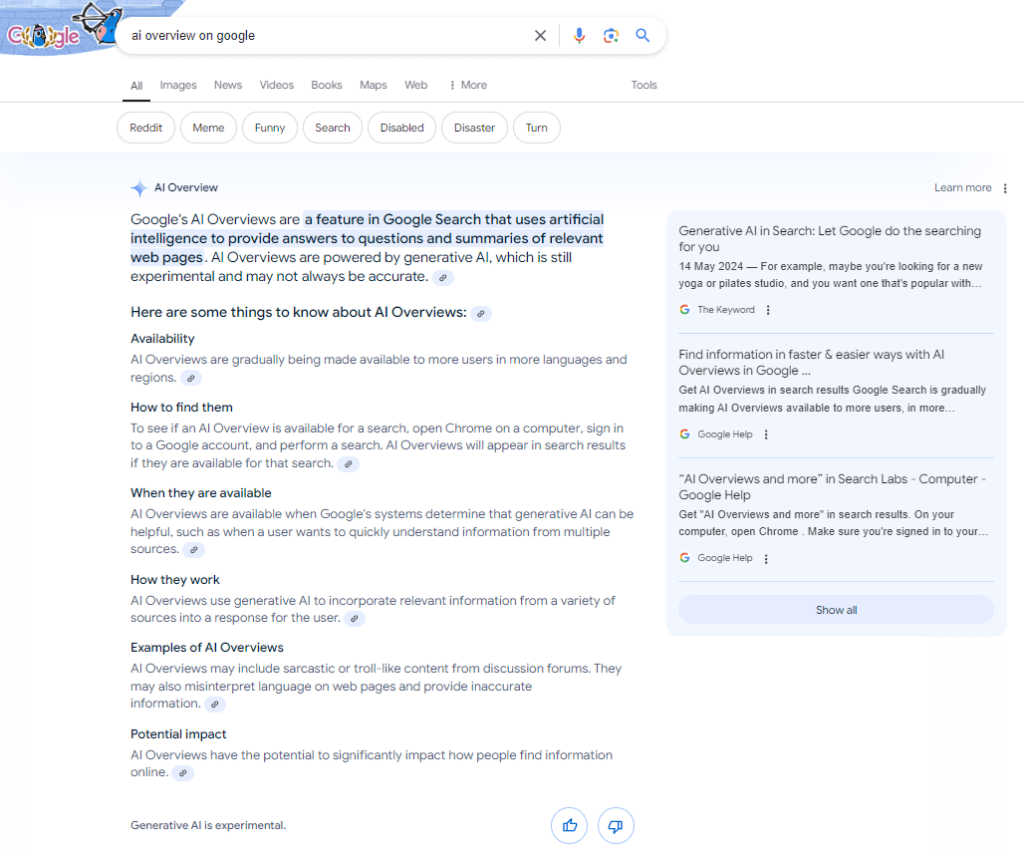Open AI Overview three-dot options menu
1024x856 pixels.
(1005, 188)
